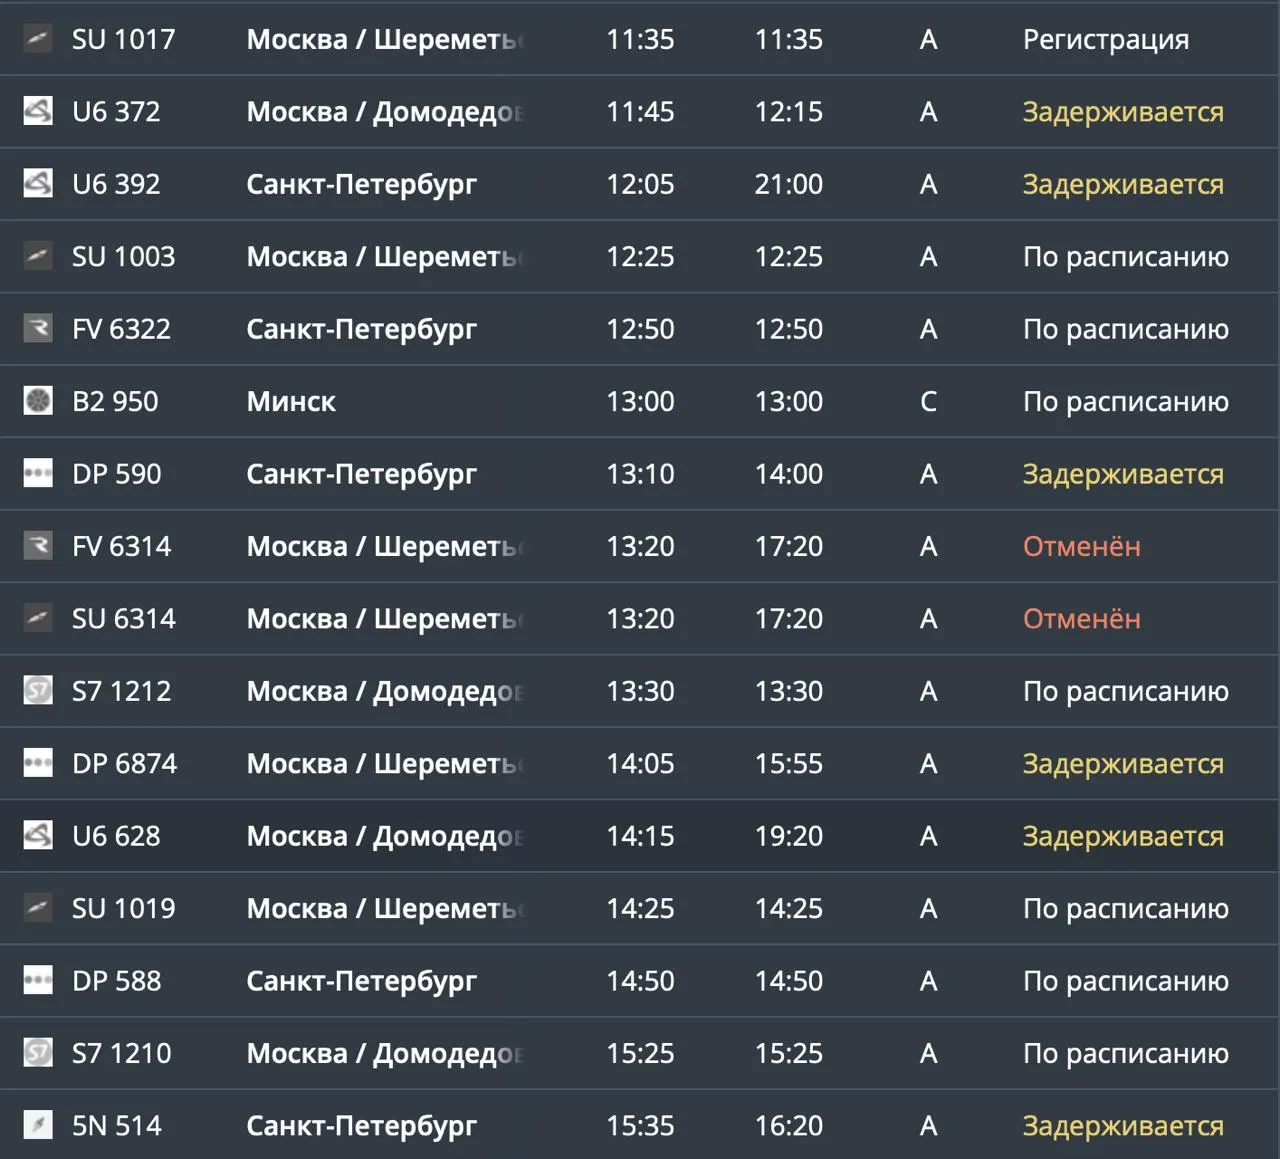
Task: Click the Rossiya logo beside FV 6322
Action: pyautogui.click(x=38, y=328)
